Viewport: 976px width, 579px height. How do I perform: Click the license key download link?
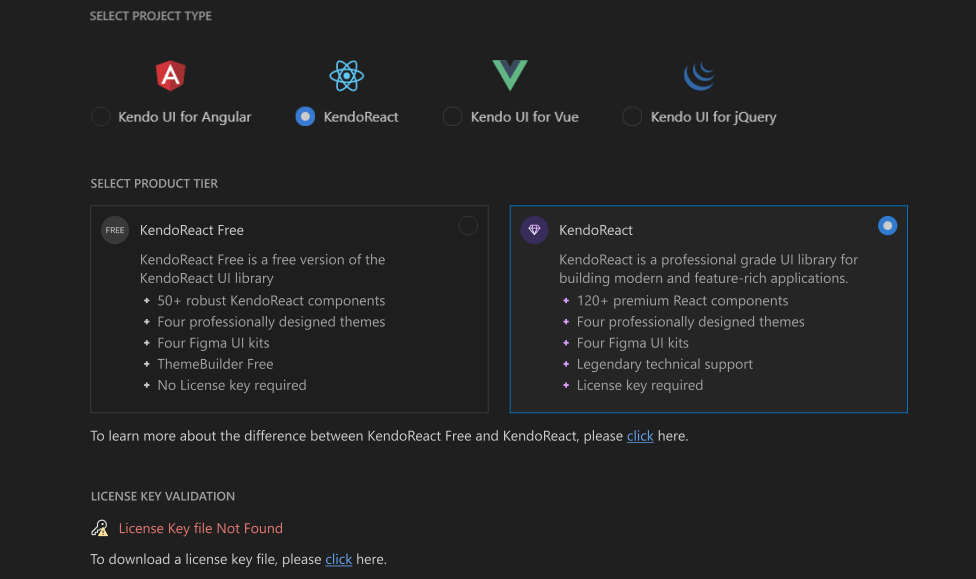click(x=338, y=559)
